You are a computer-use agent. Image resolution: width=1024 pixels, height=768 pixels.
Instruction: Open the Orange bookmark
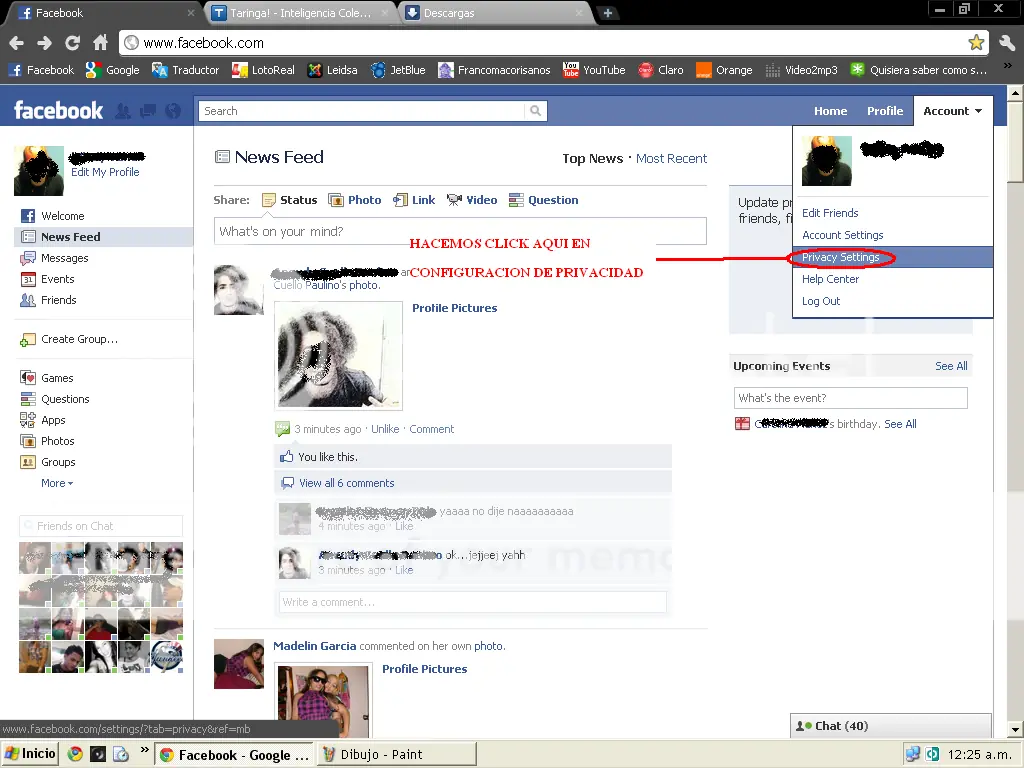coord(724,70)
